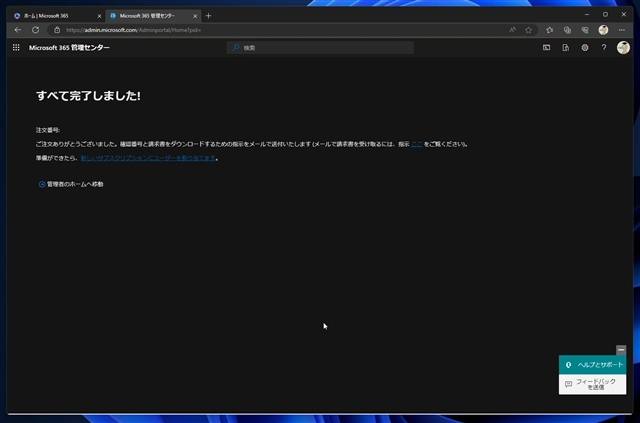Open the document icon in admin header
Viewport: 640px width, 423px height.
pyautogui.click(x=565, y=48)
